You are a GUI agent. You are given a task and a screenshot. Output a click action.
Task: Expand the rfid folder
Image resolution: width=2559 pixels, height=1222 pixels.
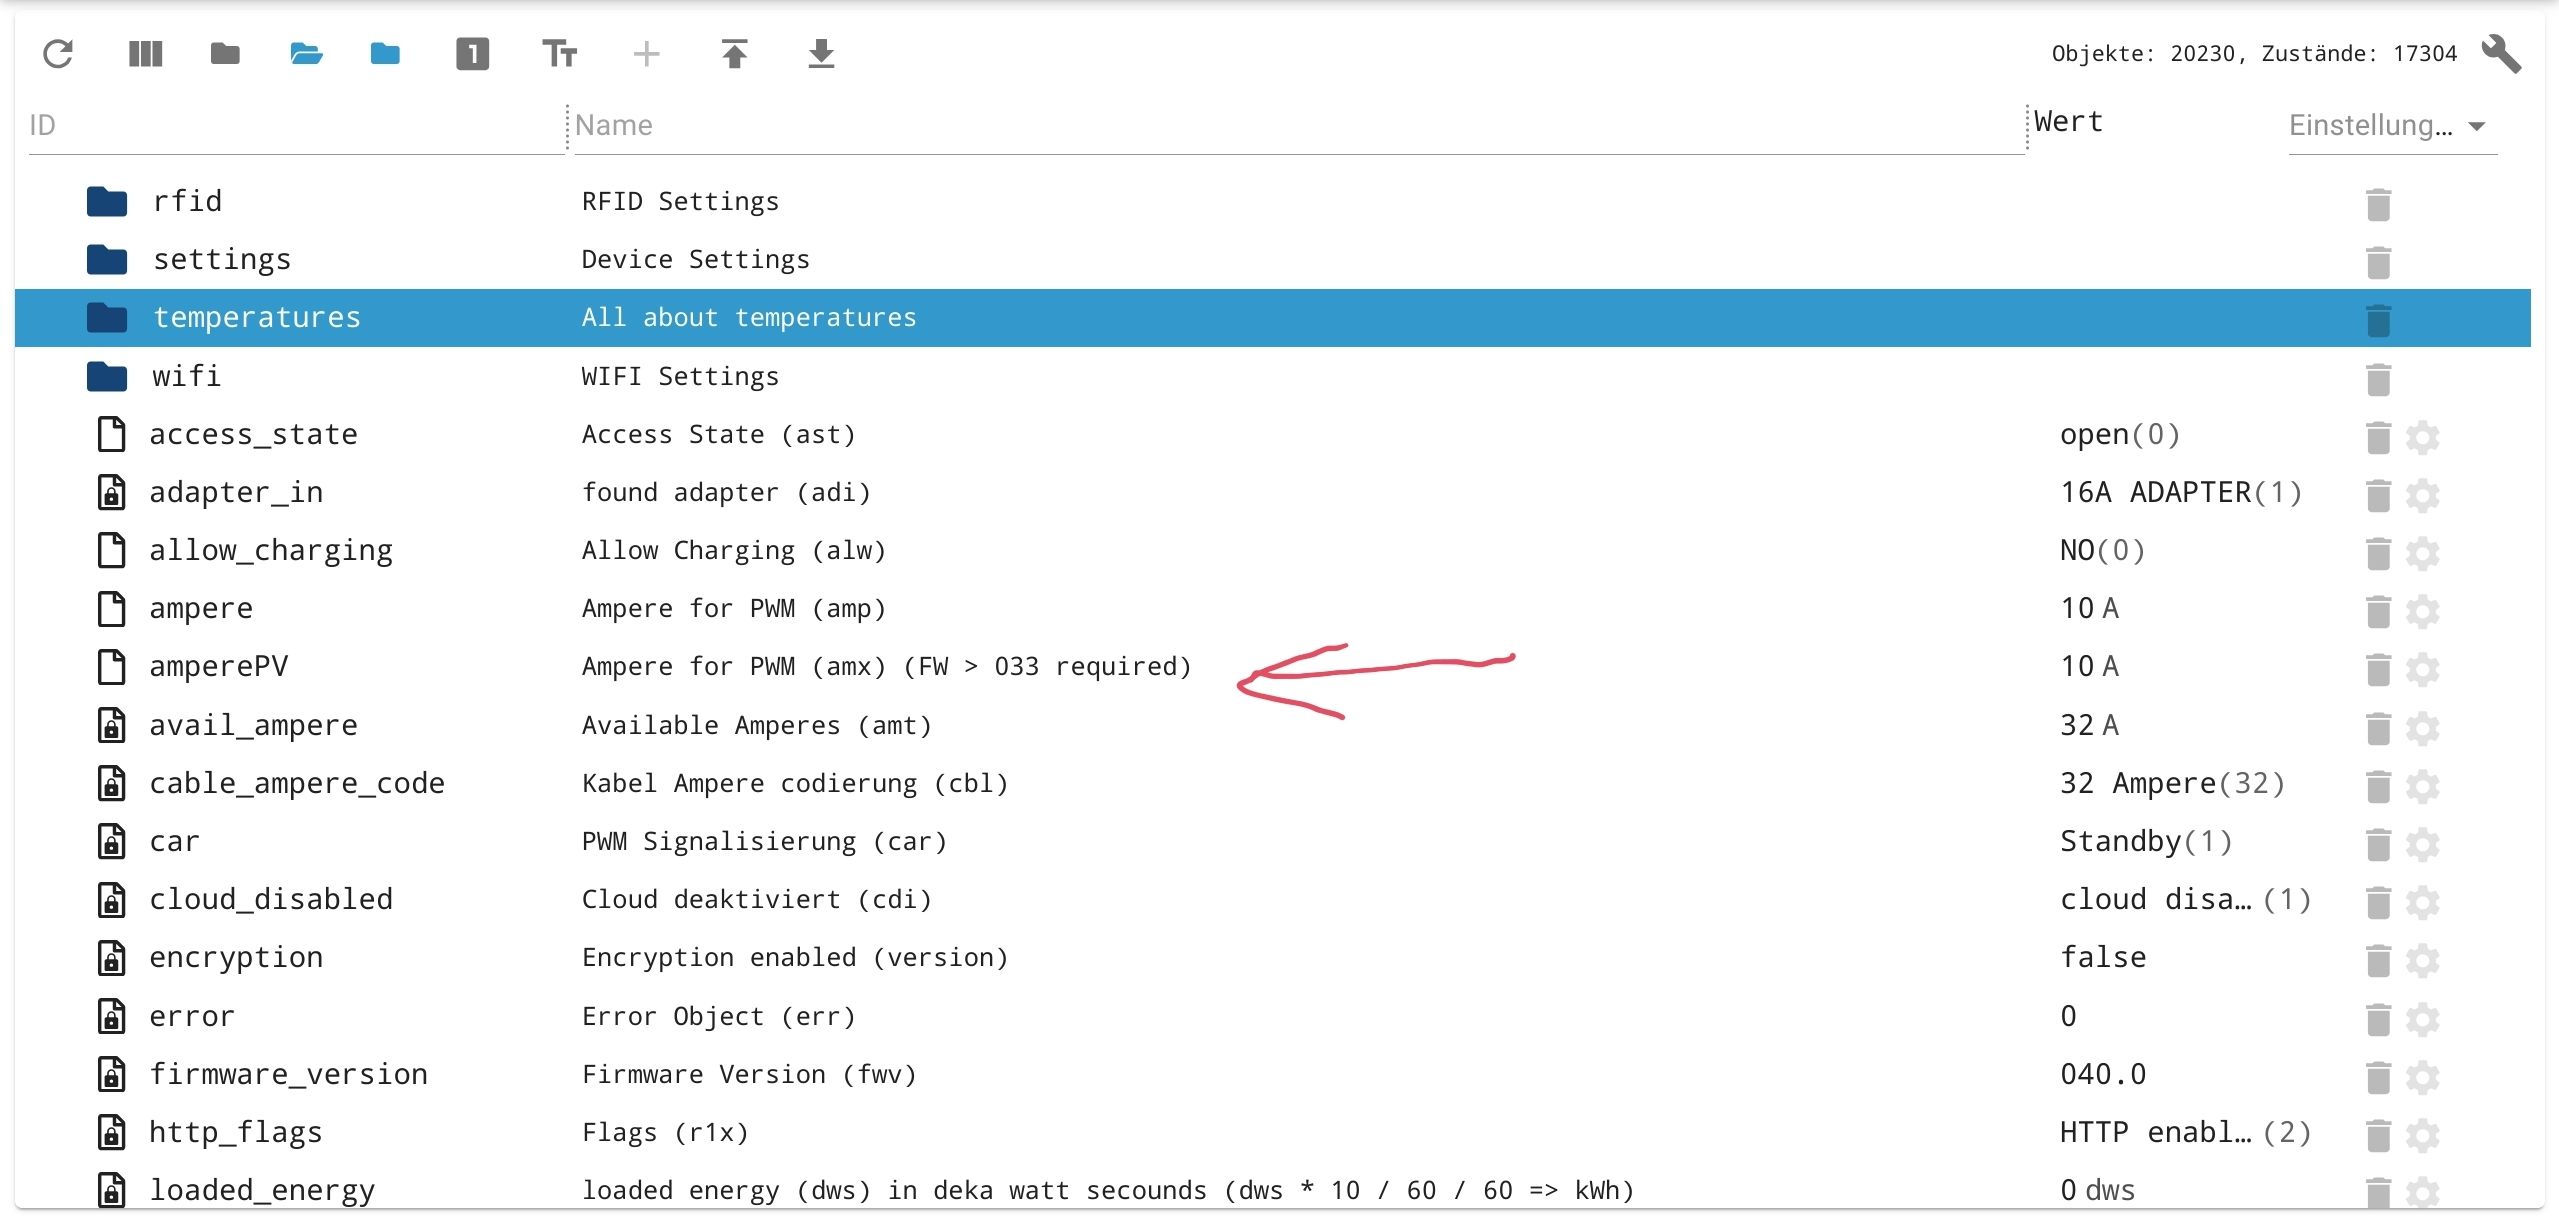[107, 203]
